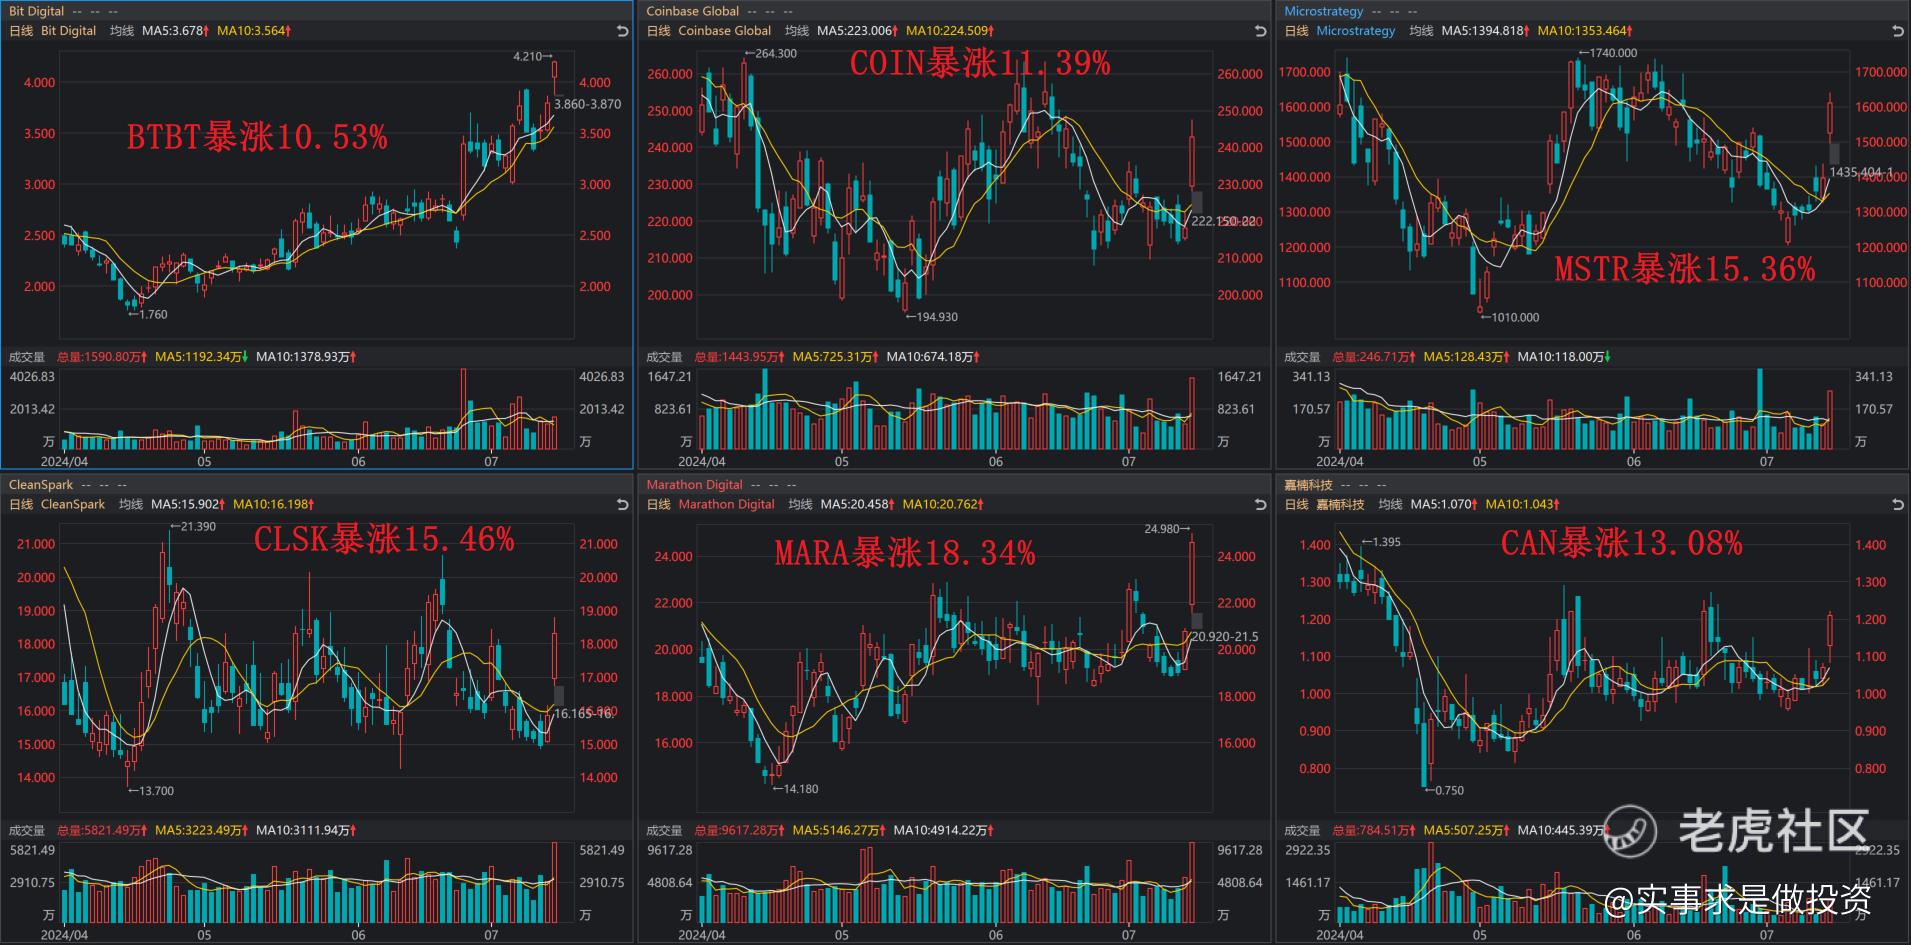Reset the 嘉楠科技 chart with the undo arrow
The width and height of the screenshot is (1911, 945).
[x=1898, y=505]
